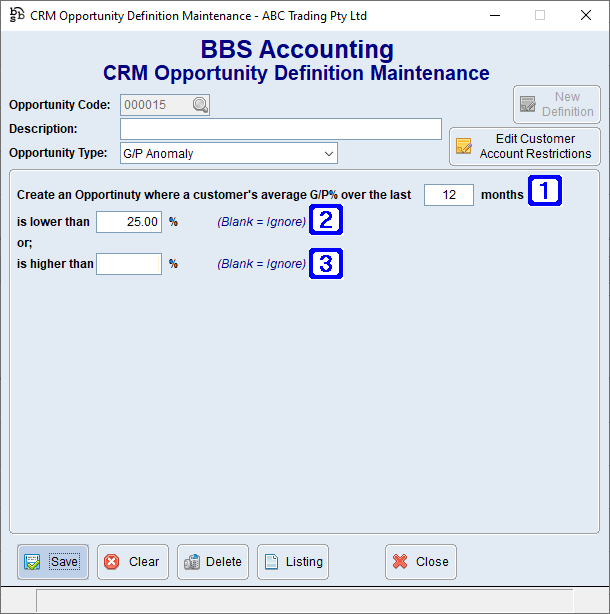Image resolution: width=610 pixels, height=614 pixels.
Task: Open the Opportunity Type dropdown
Action: [x=229, y=154]
